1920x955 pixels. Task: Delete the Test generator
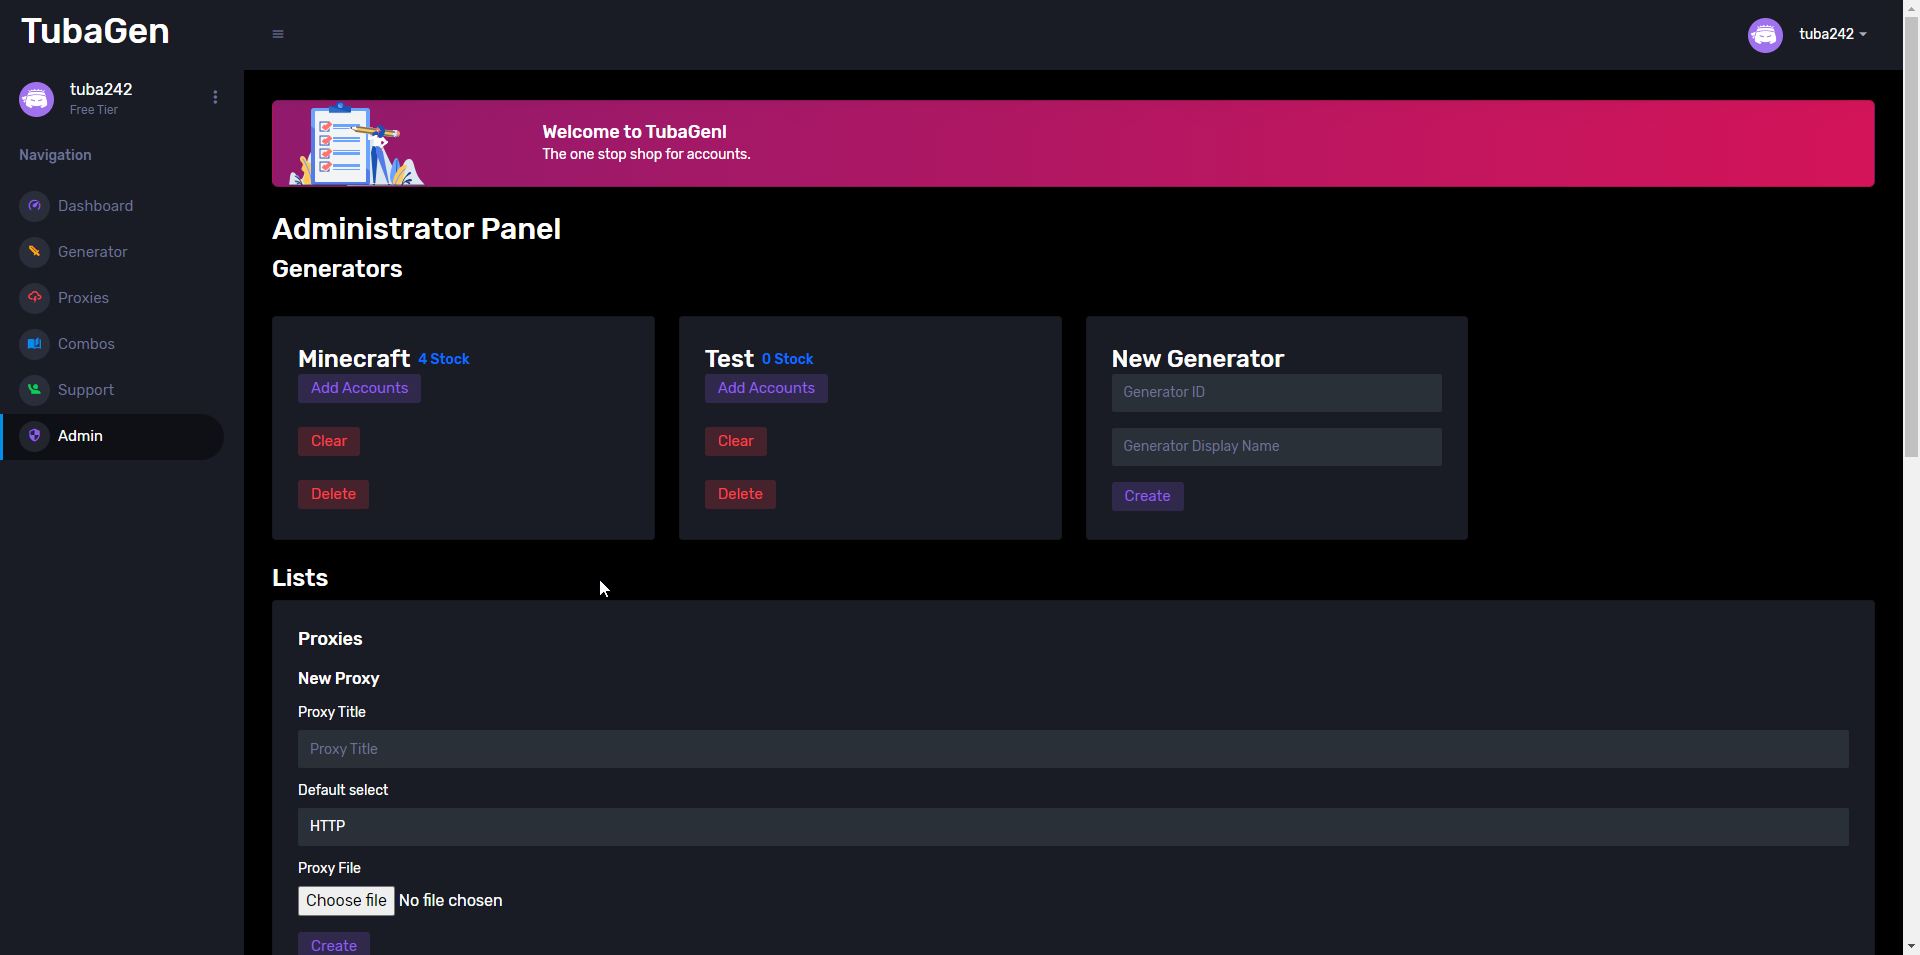[740, 494]
